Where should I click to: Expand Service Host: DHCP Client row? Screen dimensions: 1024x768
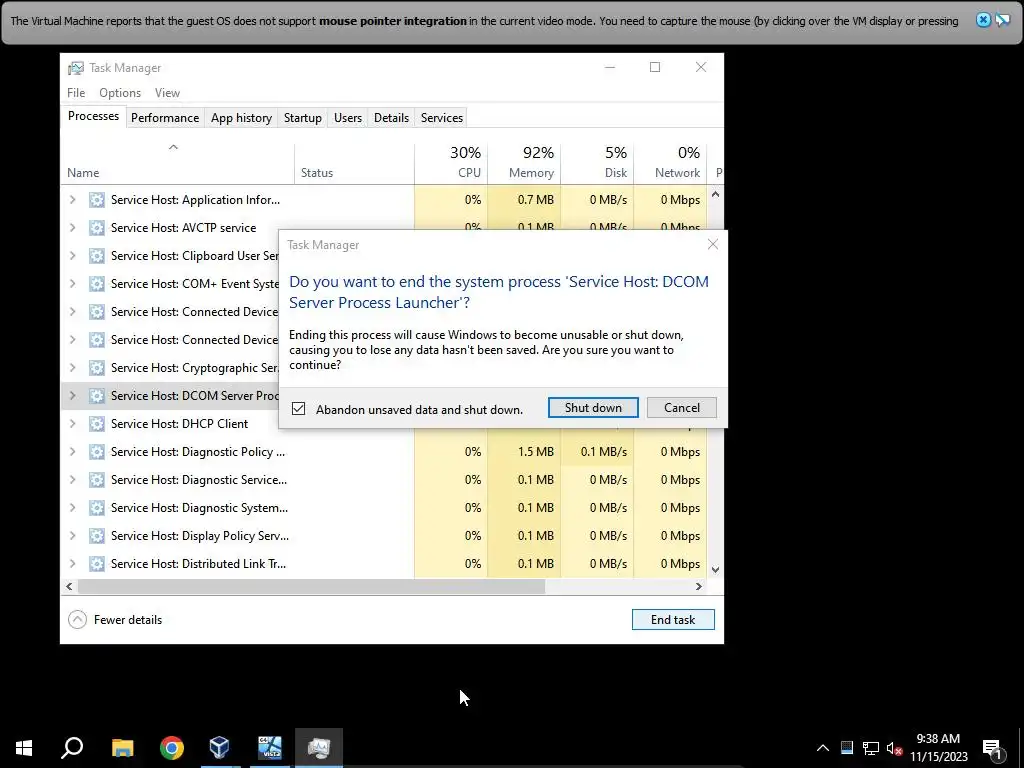pos(72,424)
